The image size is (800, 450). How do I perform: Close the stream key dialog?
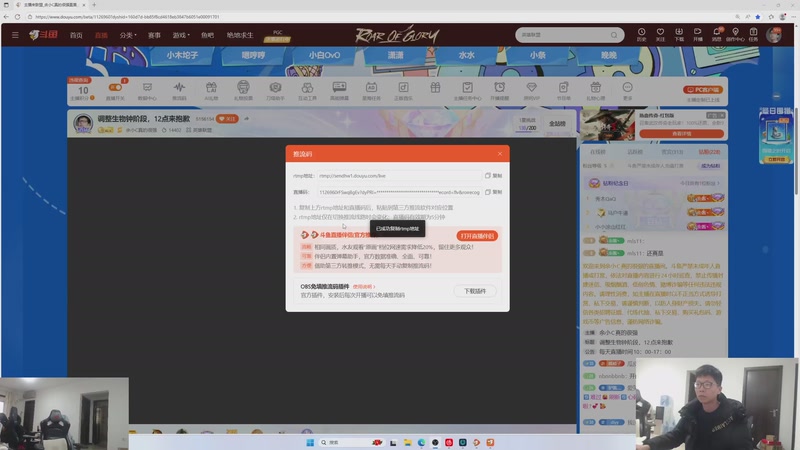click(x=499, y=154)
